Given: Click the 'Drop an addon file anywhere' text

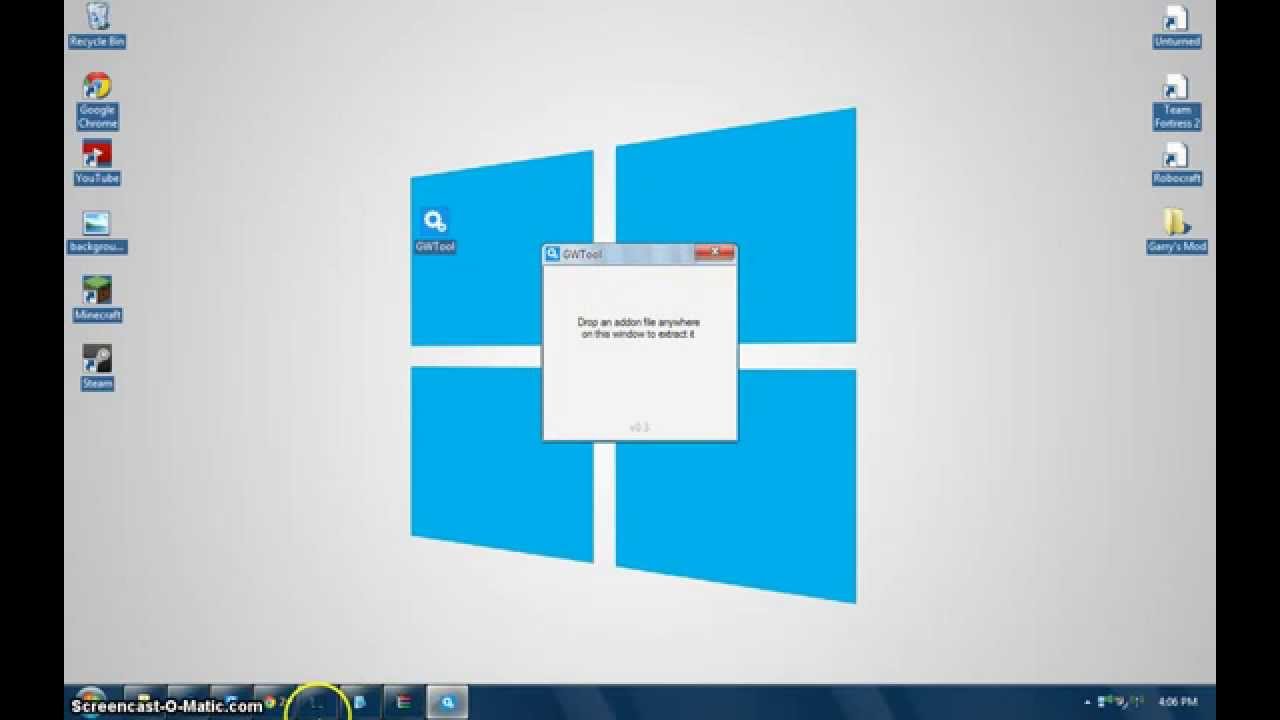Looking at the screenshot, I should pyautogui.click(x=639, y=322).
